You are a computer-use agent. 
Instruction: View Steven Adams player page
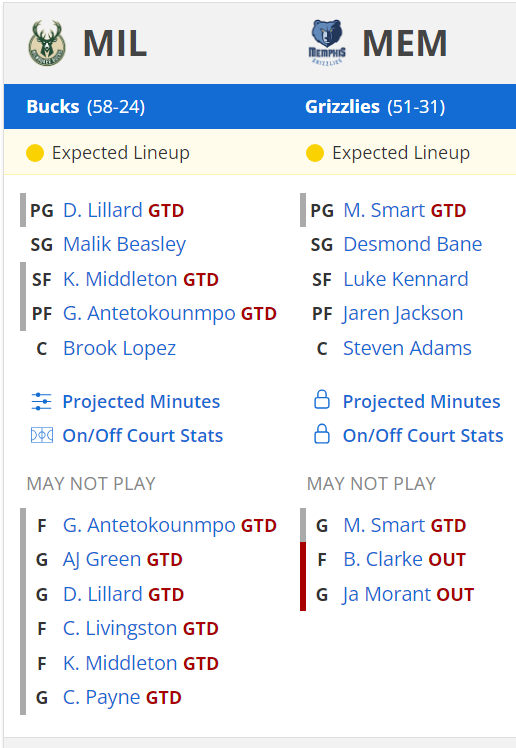tap(407, 348)
